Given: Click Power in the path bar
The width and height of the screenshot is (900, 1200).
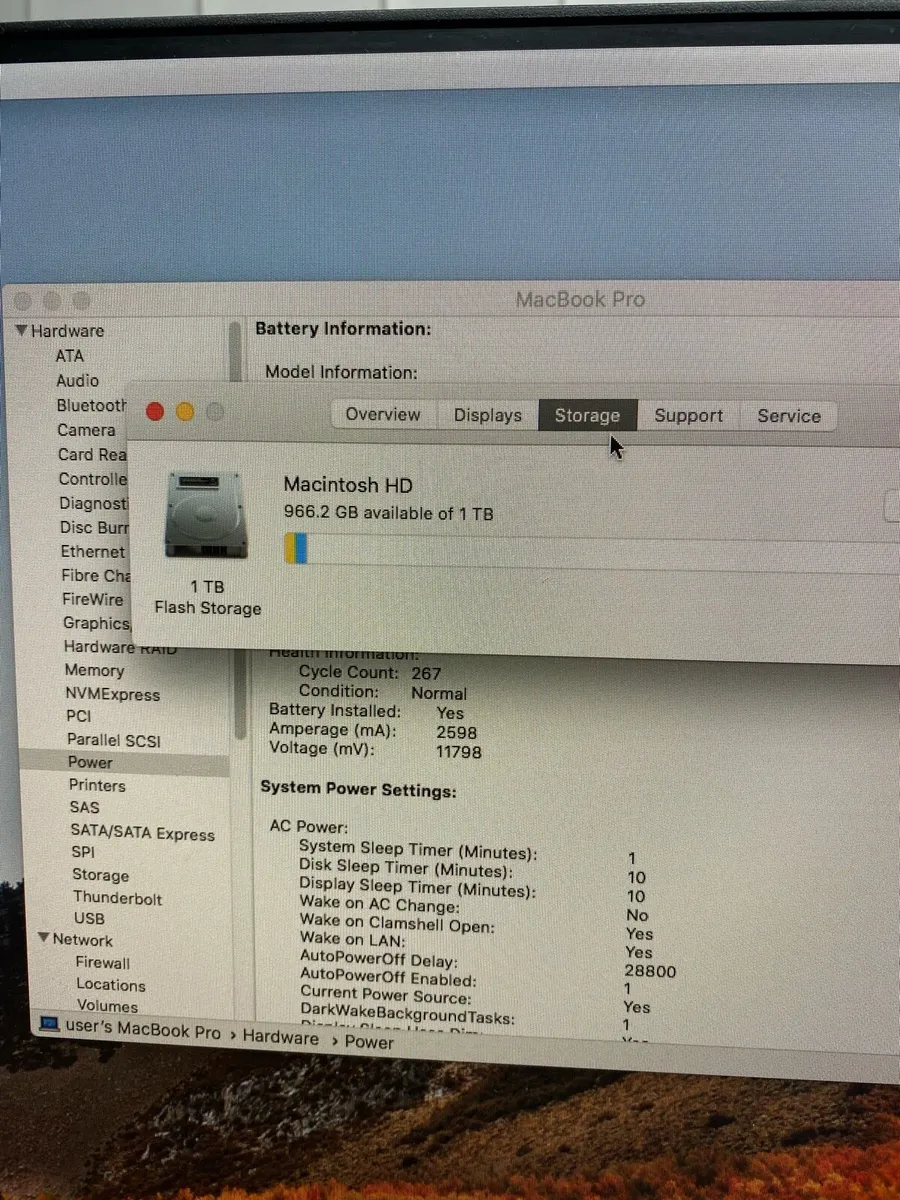Looking at the screenshot, I should click(370, 1042).
